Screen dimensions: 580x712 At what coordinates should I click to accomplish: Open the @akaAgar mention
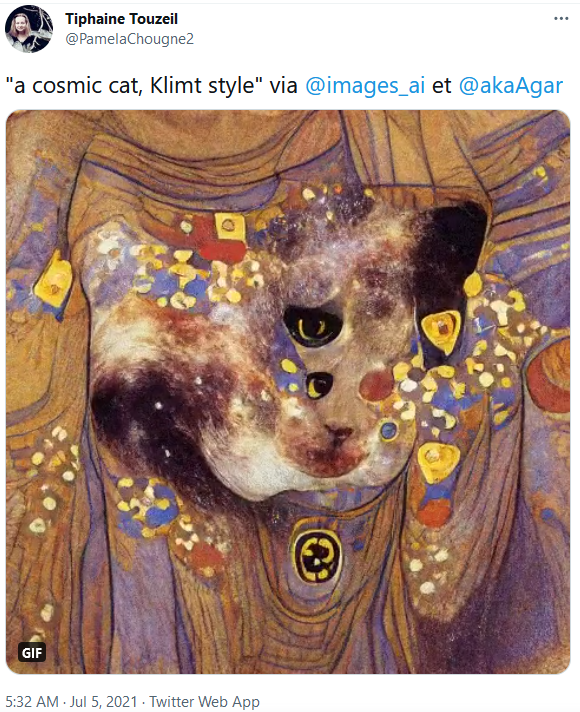click(511, 85)
